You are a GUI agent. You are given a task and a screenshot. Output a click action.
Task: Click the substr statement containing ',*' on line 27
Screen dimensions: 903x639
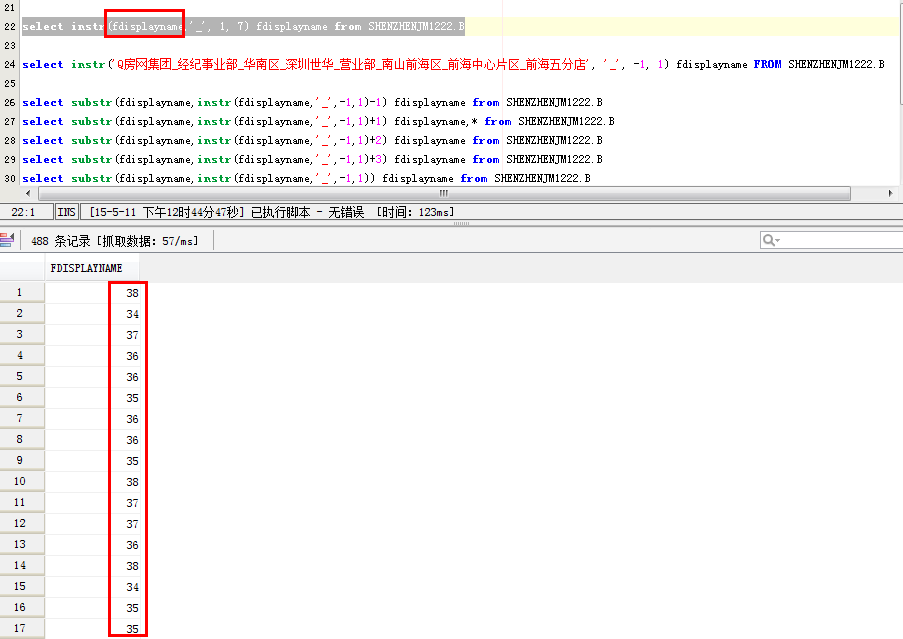point(318,121)
